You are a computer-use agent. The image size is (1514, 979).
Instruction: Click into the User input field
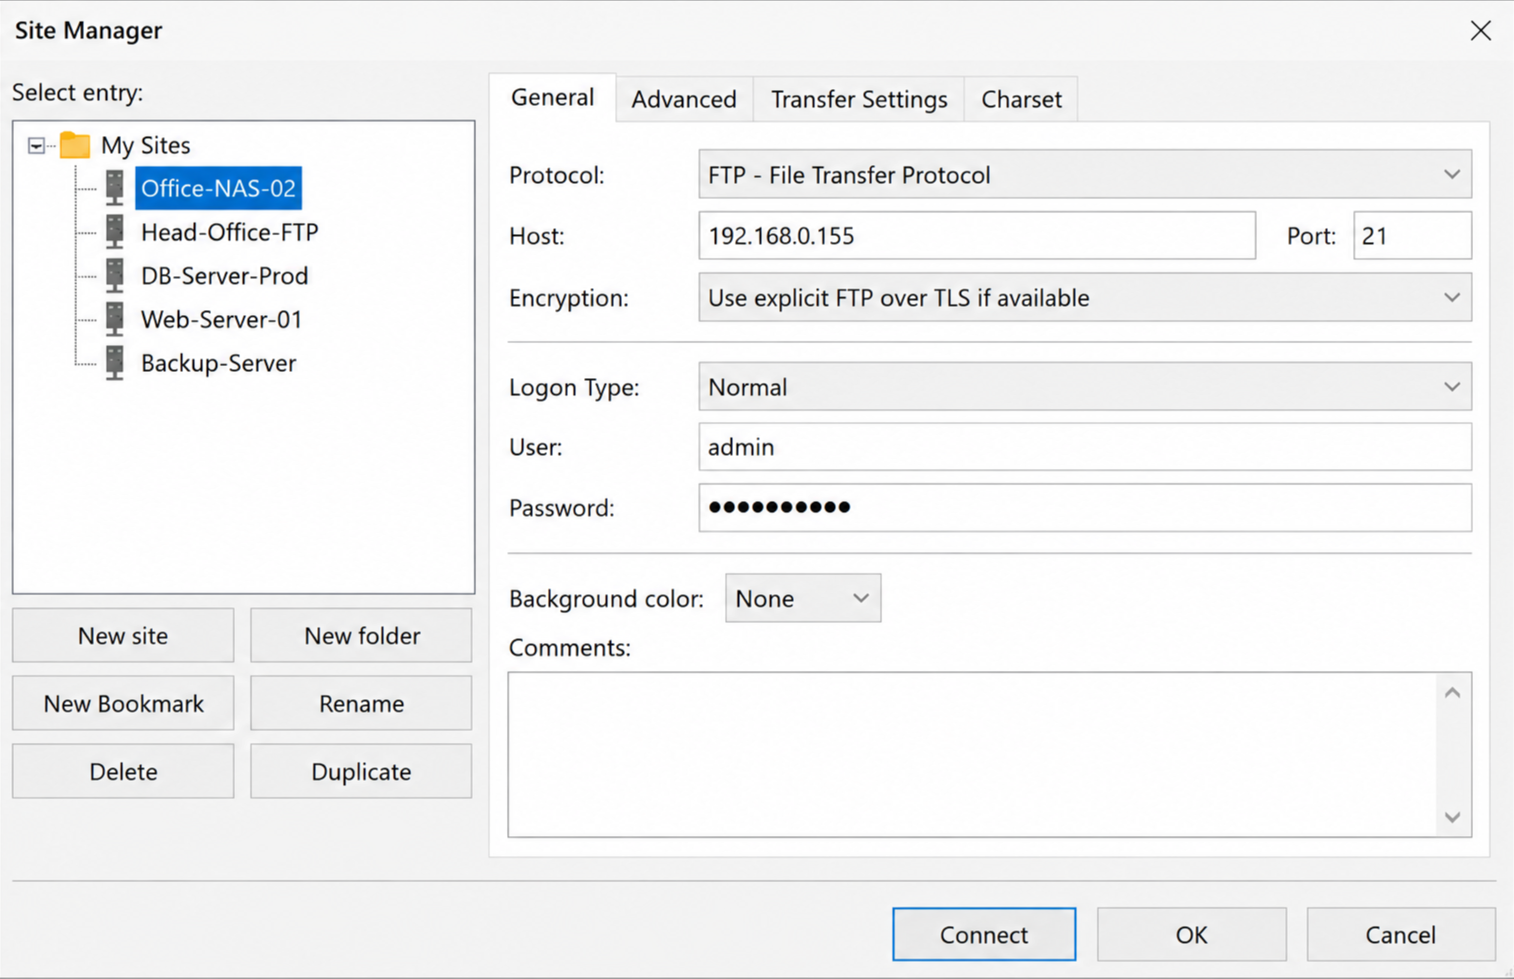(x=1085, y=447)
